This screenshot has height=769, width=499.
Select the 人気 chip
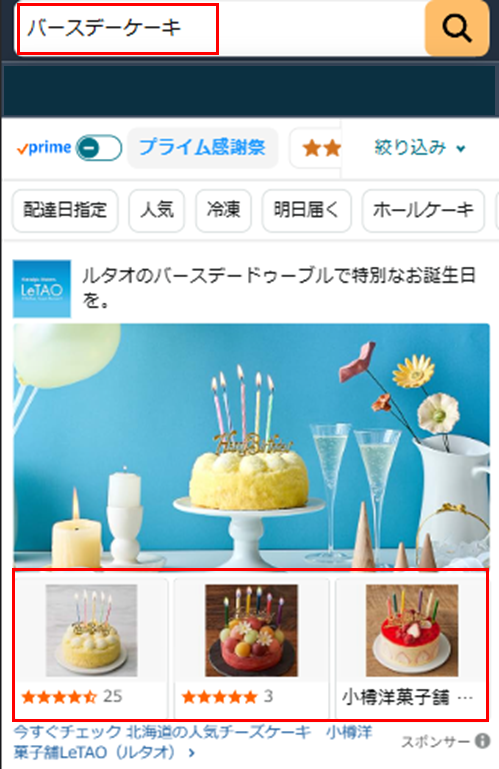tap(157, 210)
